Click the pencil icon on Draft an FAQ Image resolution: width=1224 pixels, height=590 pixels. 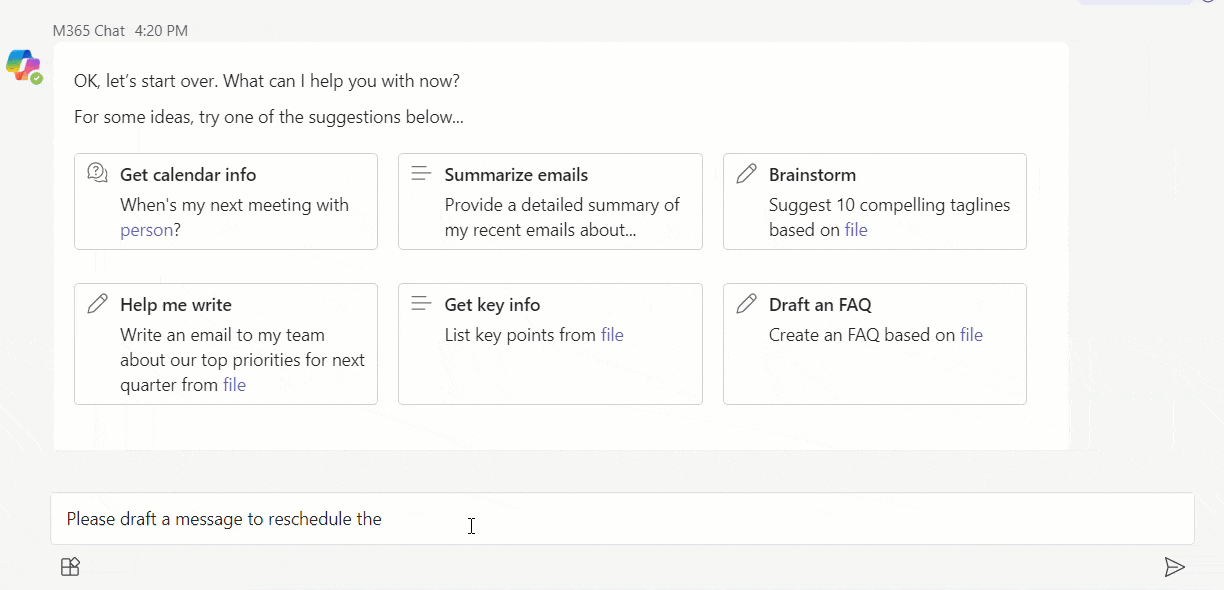(746, 303)
